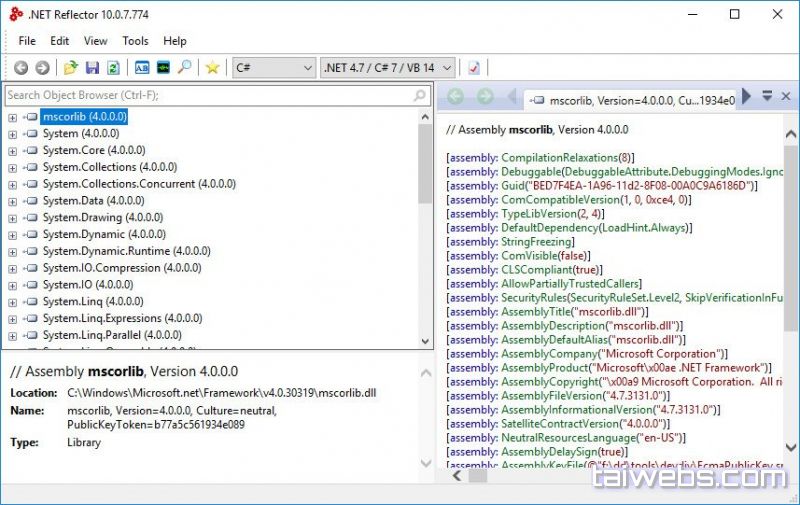Click into the Search Object Browser field

(208, 96)
